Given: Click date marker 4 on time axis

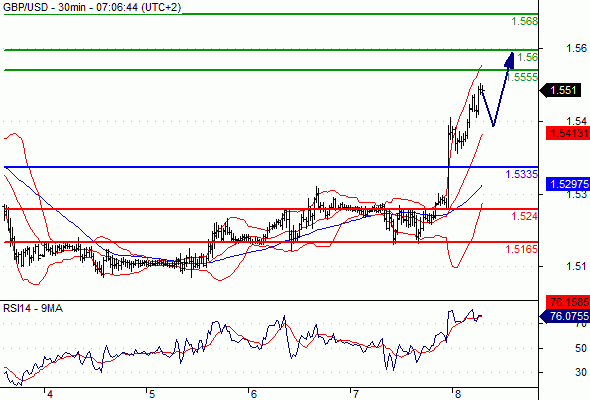Looking at the screenshot, I should (50, 394).
